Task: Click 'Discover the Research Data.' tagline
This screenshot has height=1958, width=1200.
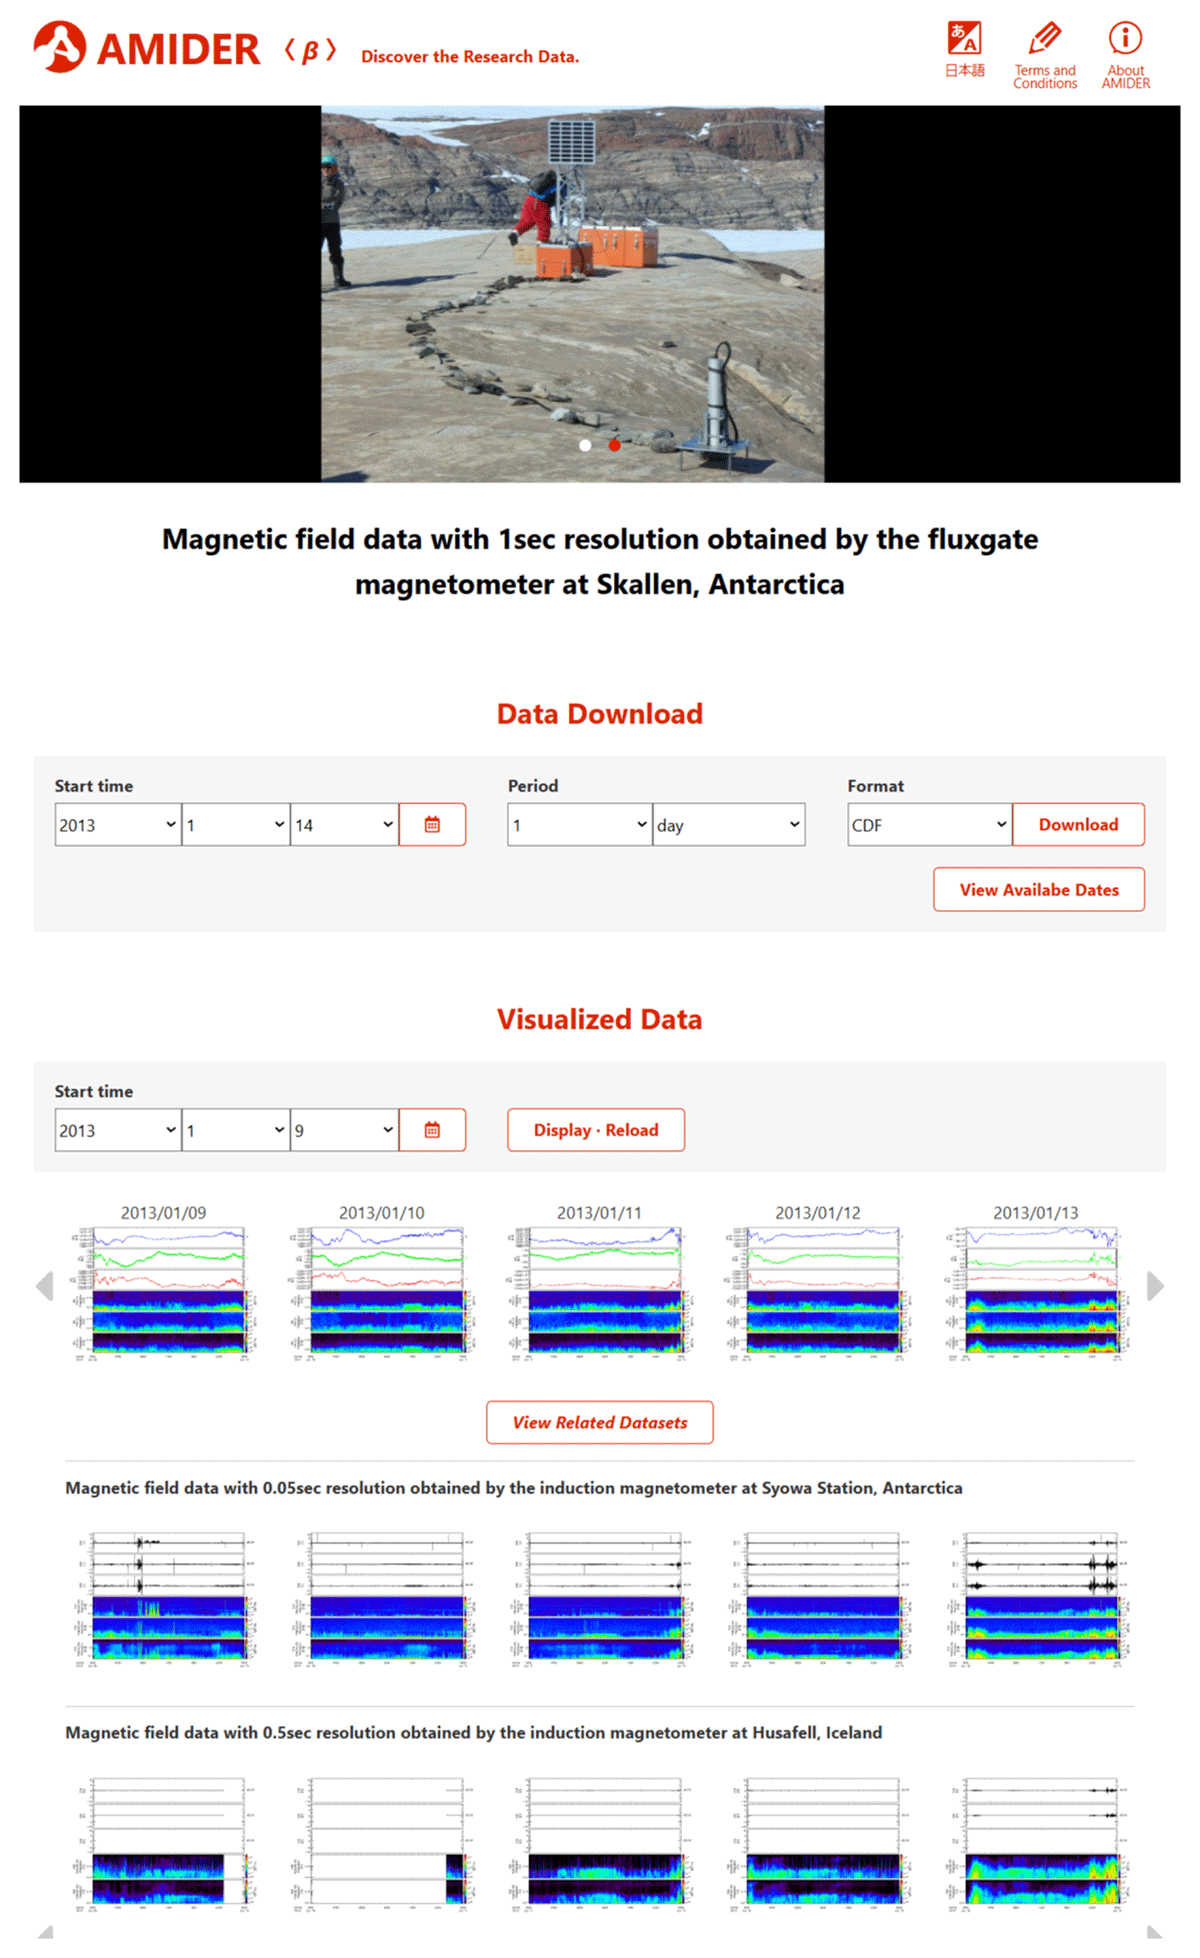Action: 470,57
